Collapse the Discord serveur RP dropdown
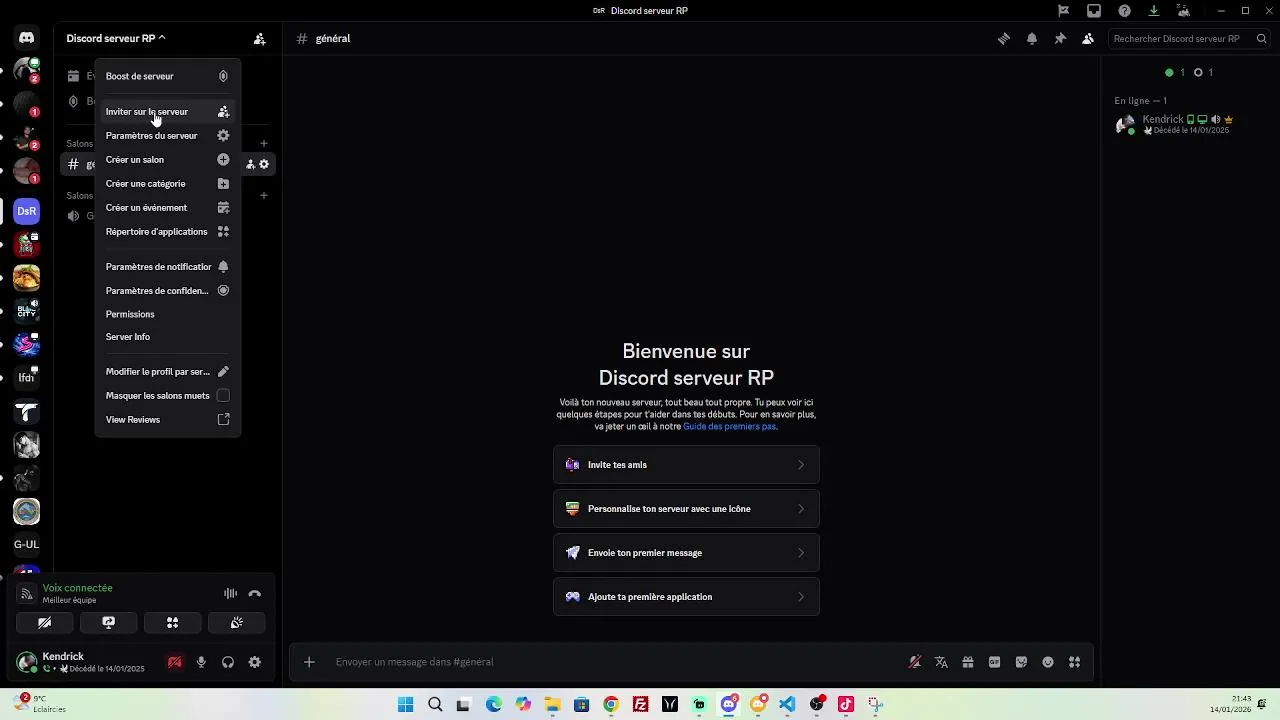1280x720 pixels. pos(116,39)
